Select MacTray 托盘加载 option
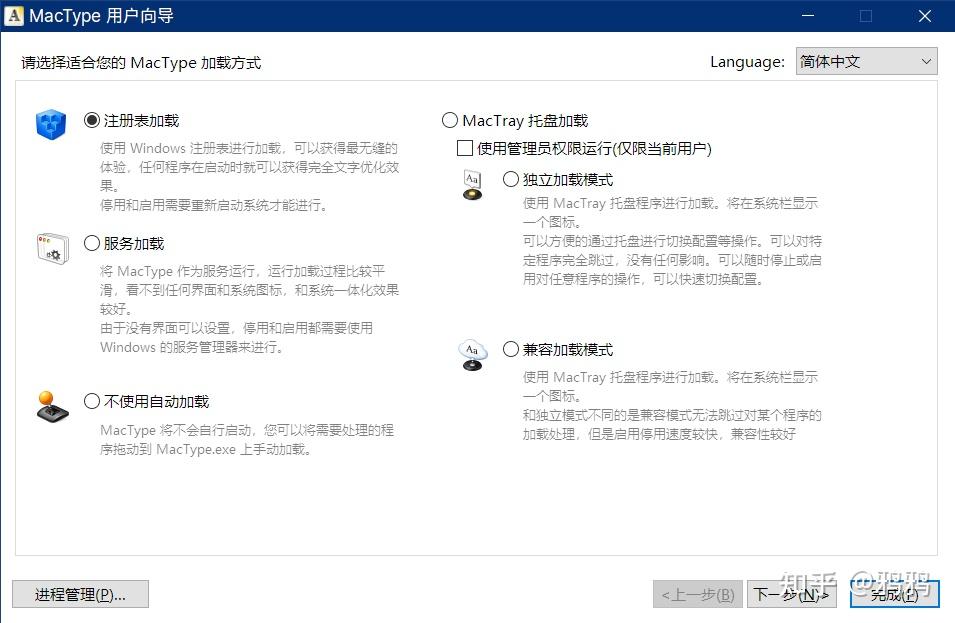 (x=449, y=120)
